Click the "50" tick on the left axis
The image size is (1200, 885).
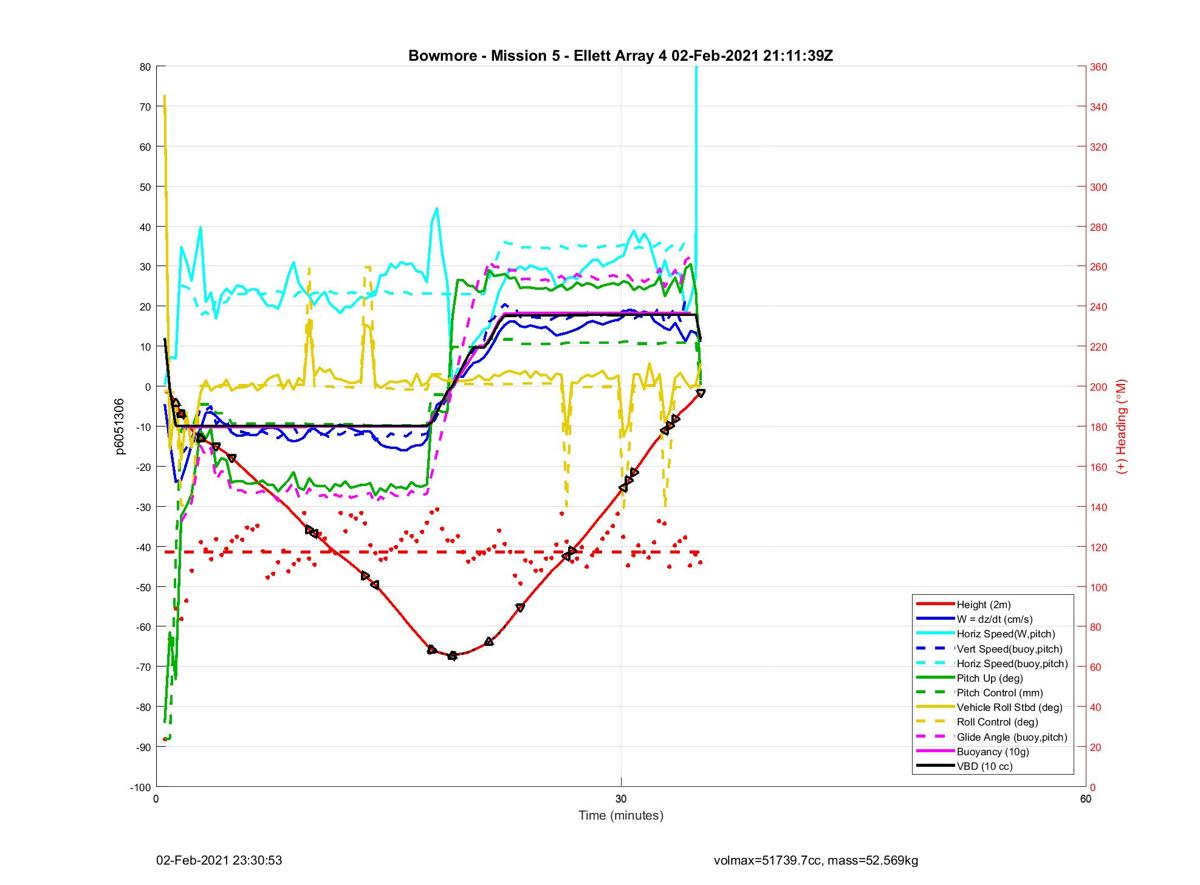pos(145,187)
